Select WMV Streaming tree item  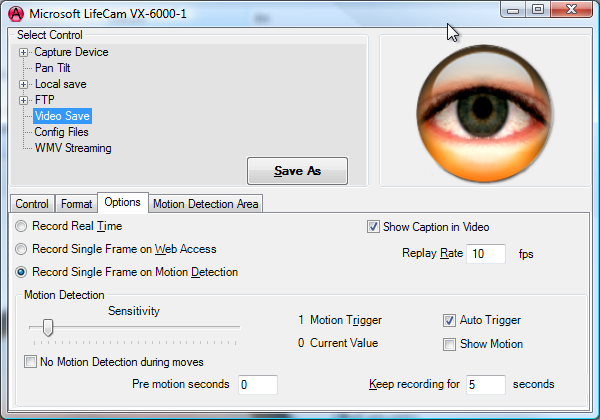[x=72, y=148]
